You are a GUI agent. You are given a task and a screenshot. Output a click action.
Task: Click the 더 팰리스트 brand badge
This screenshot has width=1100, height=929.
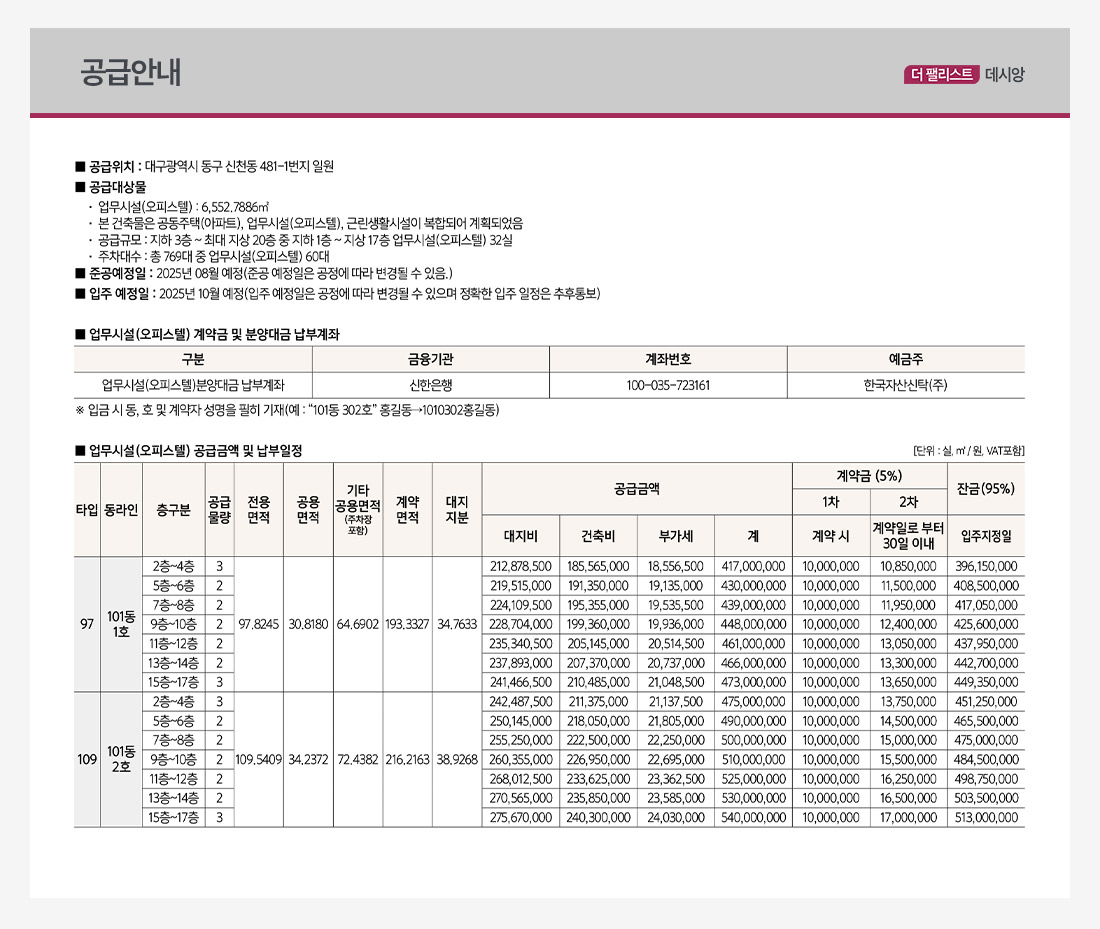pyautogui.click(x=939, y=74)
